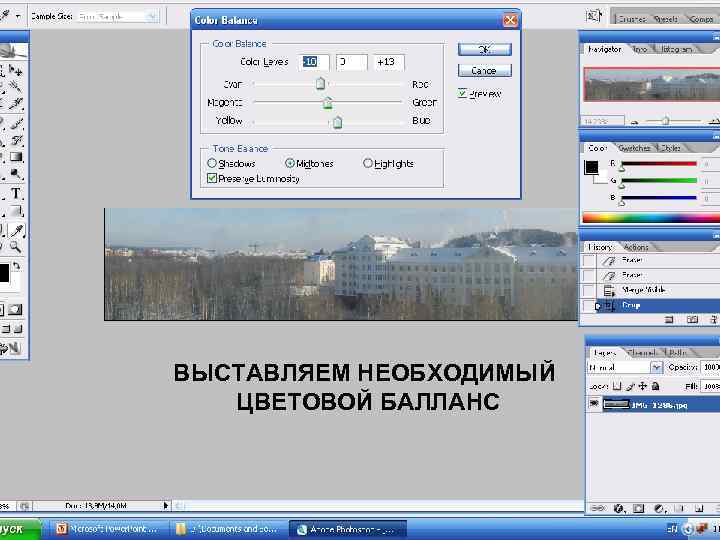The height and width of the screenshot is (540, 720).
Task: Click Adobe Photoshop taskbar button
Action: [348, 529]
